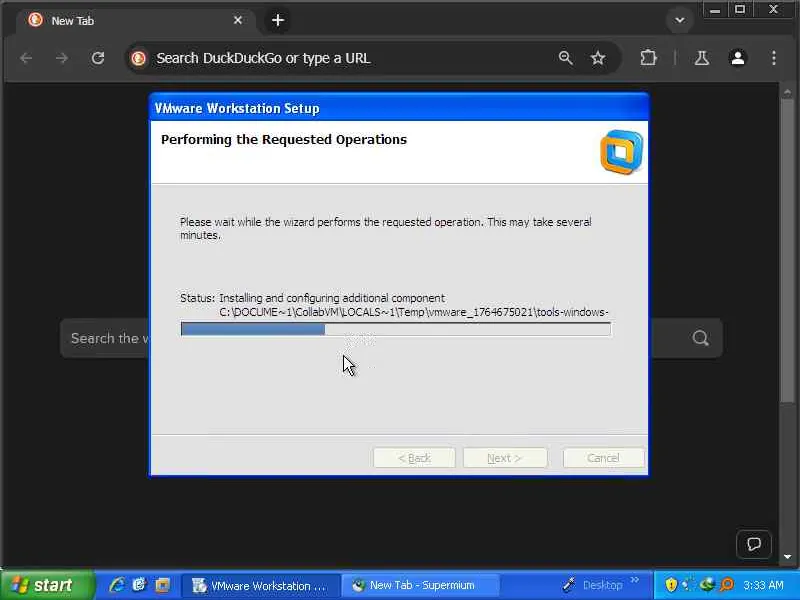Click the Cancel button in VMware setup

tap(604, 458)
